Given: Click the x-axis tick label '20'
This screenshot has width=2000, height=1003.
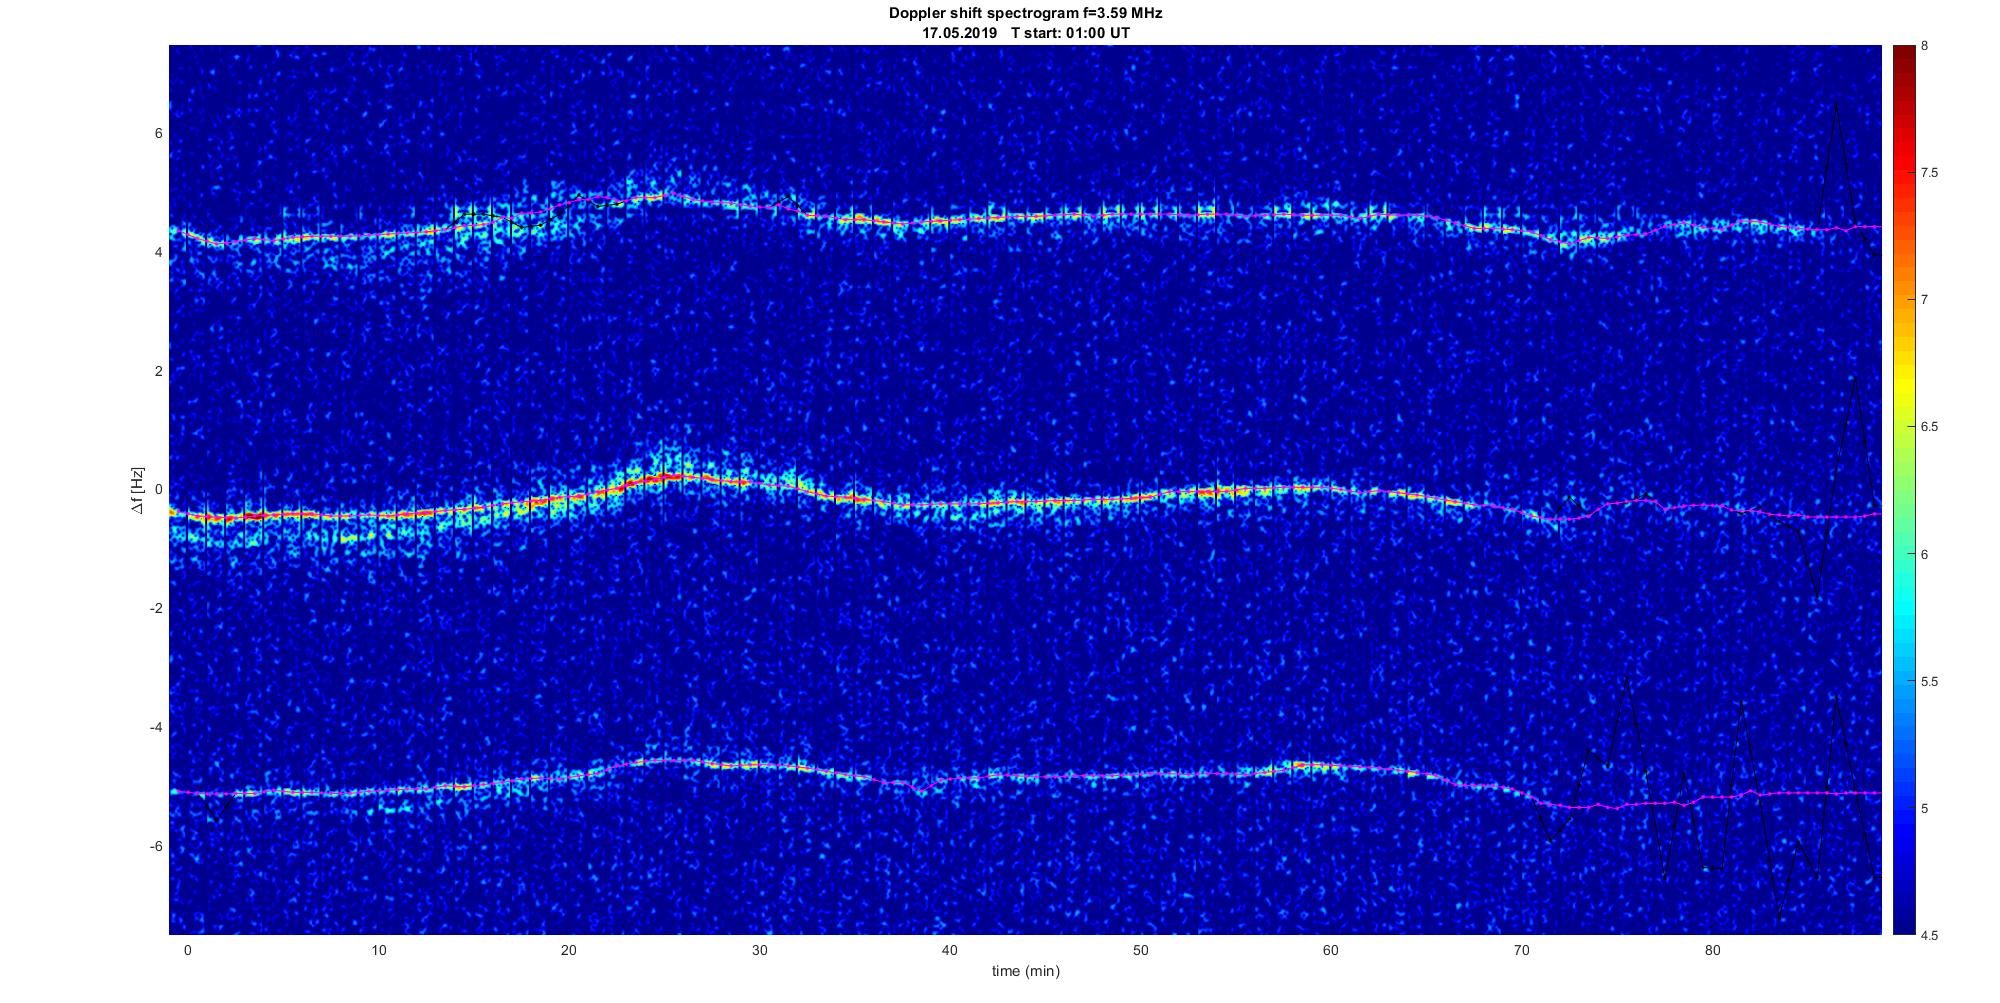Looking at the screenshot, I should (569, 951).
